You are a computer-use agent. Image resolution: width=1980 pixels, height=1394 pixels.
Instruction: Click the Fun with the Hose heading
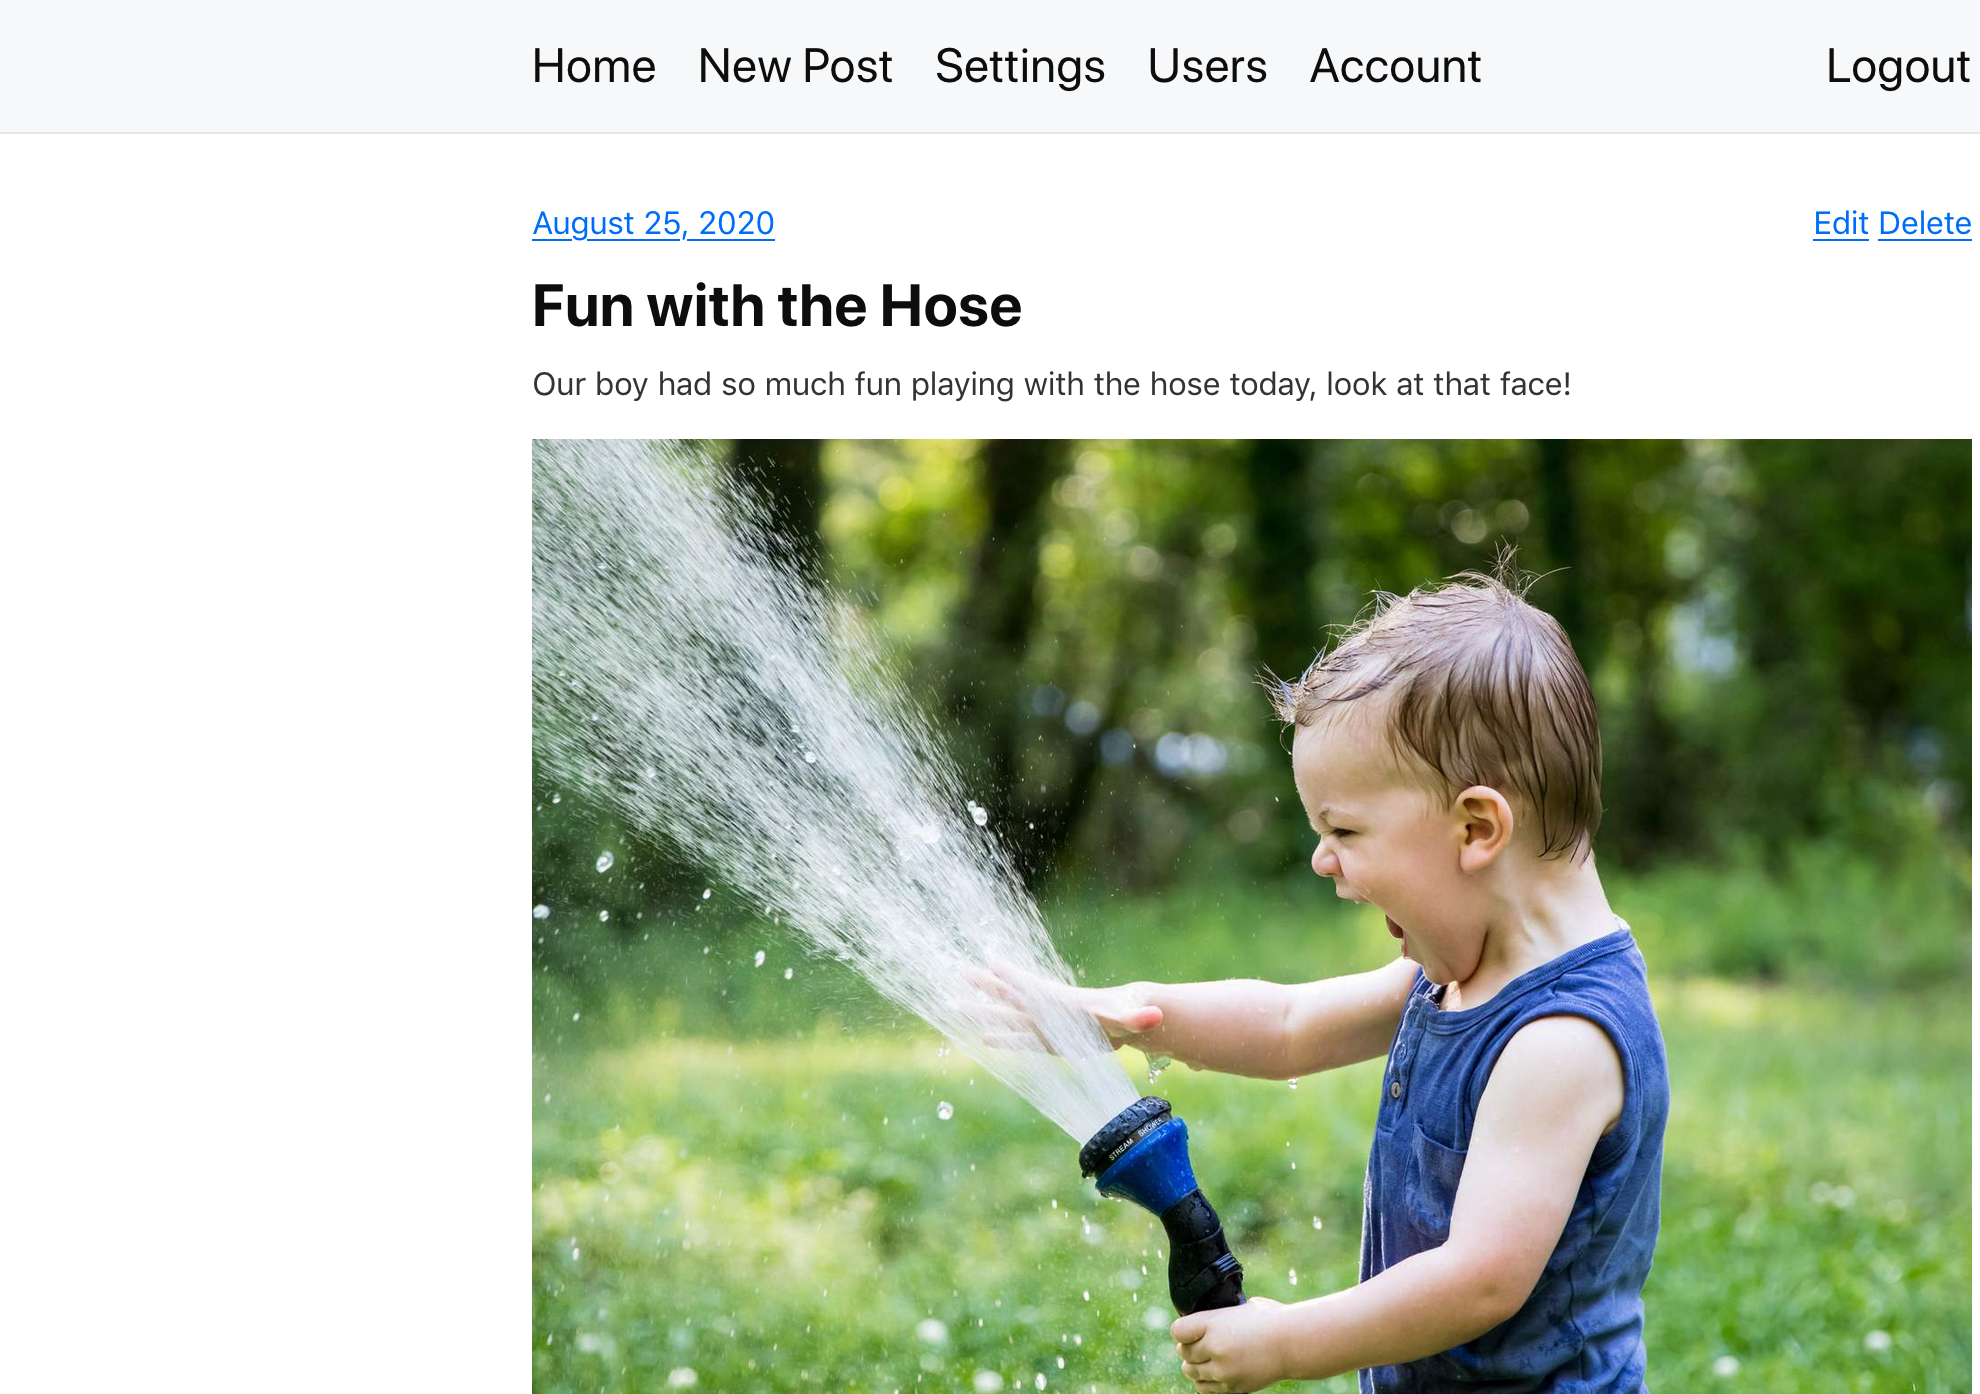776,305
